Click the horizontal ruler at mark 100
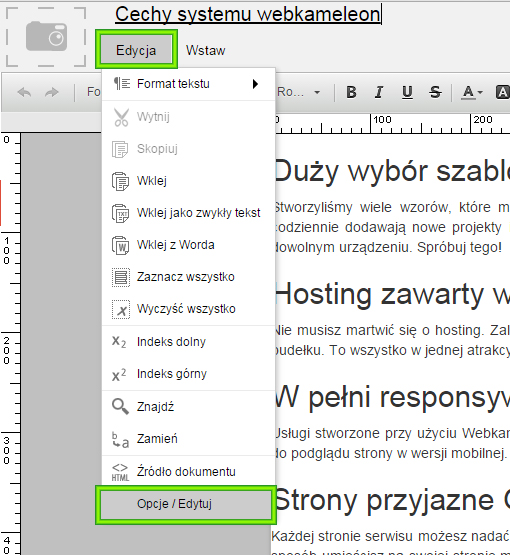This screenshot has height=555, width=510. pos(383,120)
